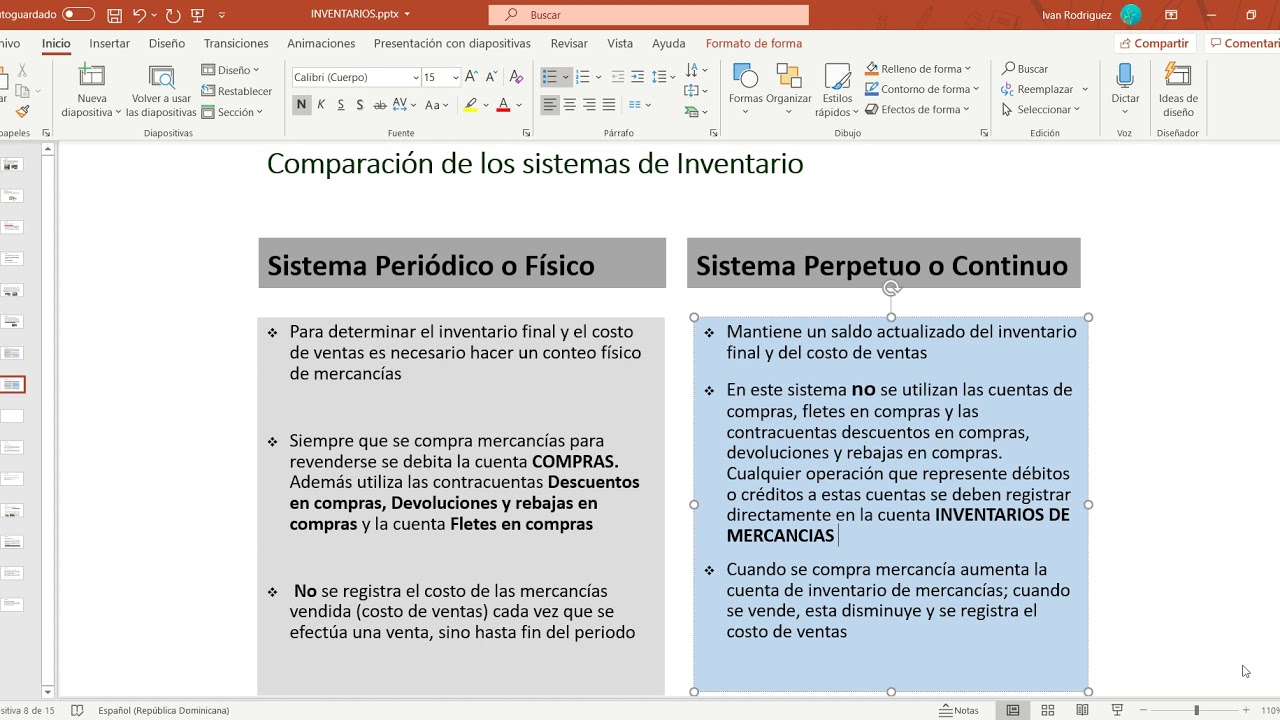This screenshot has width=1280, height=720.
Task: Open the Formato de forma tab
Action: pos(754,44)
